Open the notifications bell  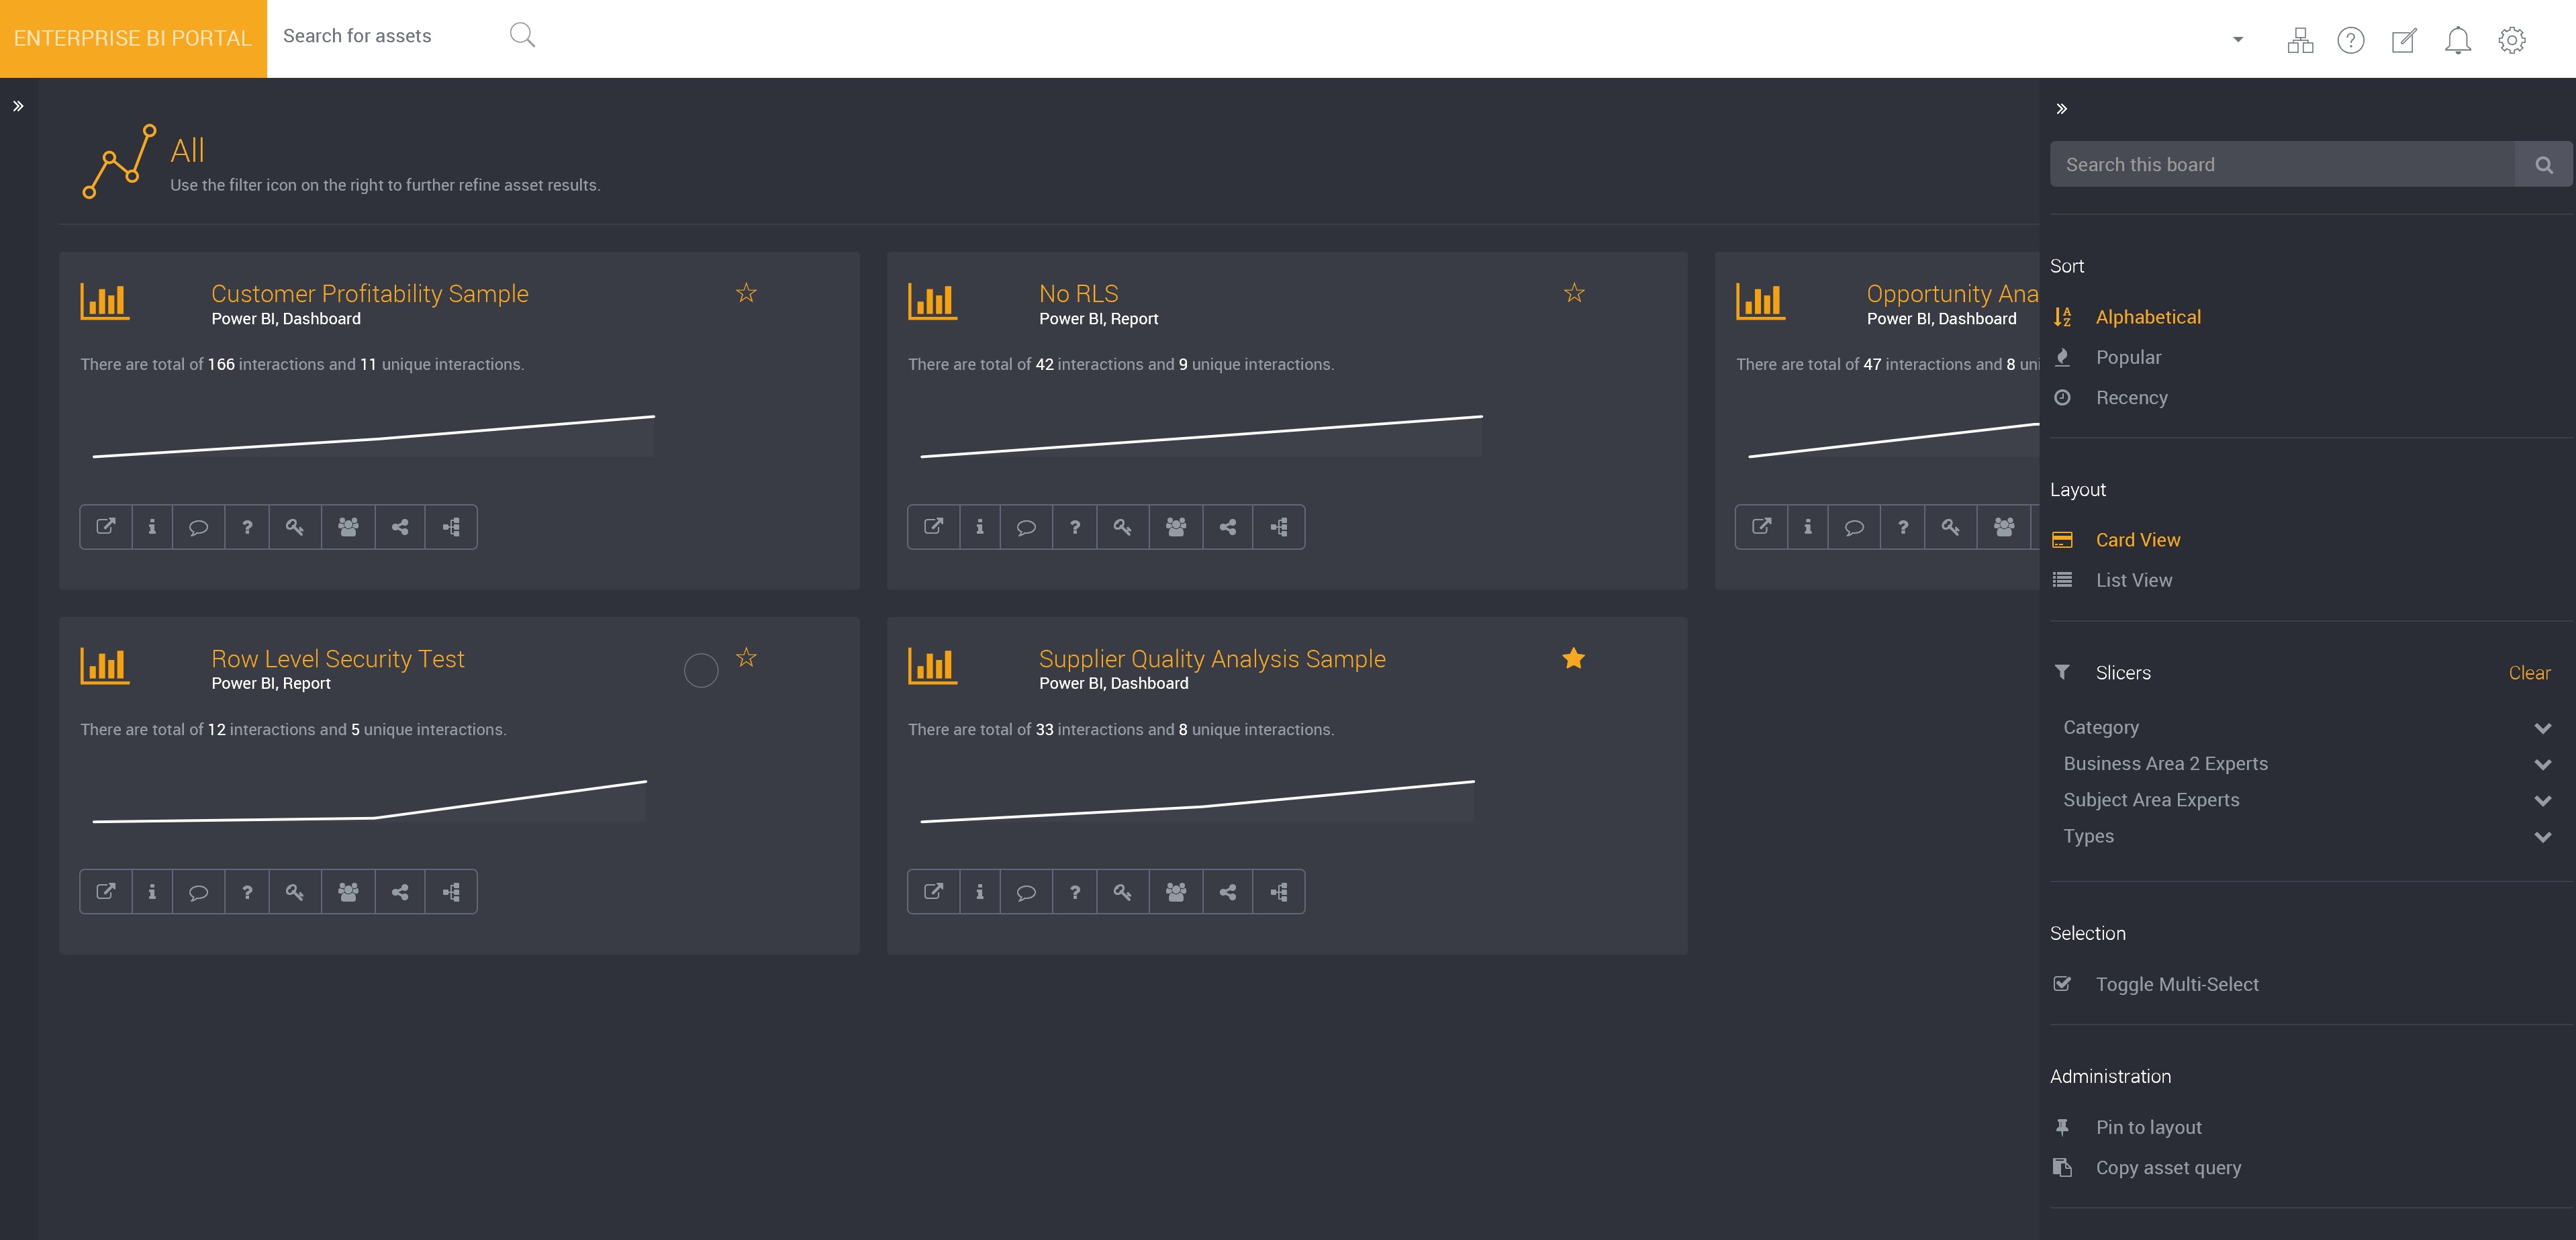pyautogui.click(x=2458, y=40)
